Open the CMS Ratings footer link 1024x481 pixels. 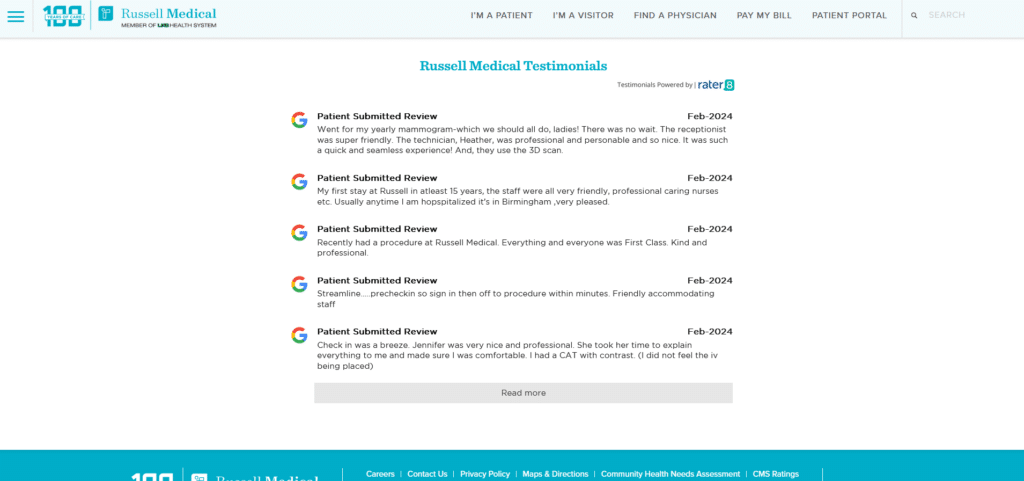pos(776,474)
